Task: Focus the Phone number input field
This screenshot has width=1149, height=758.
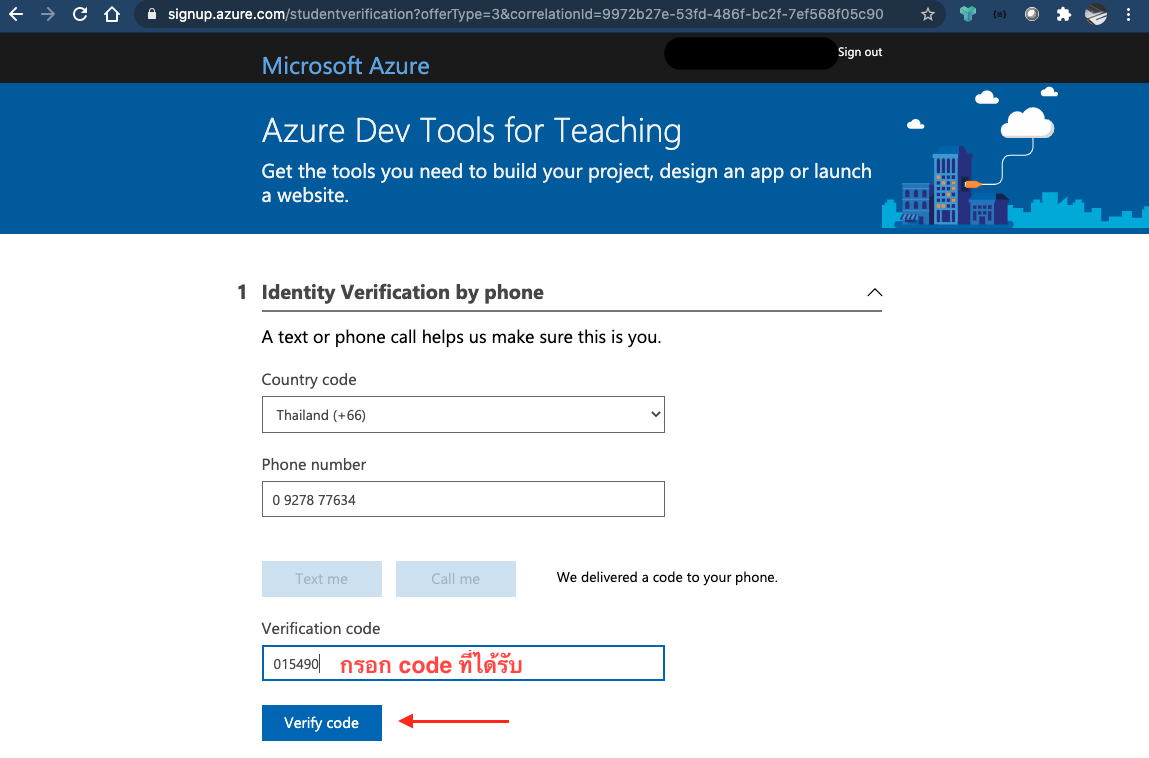Action: (463, 500)
